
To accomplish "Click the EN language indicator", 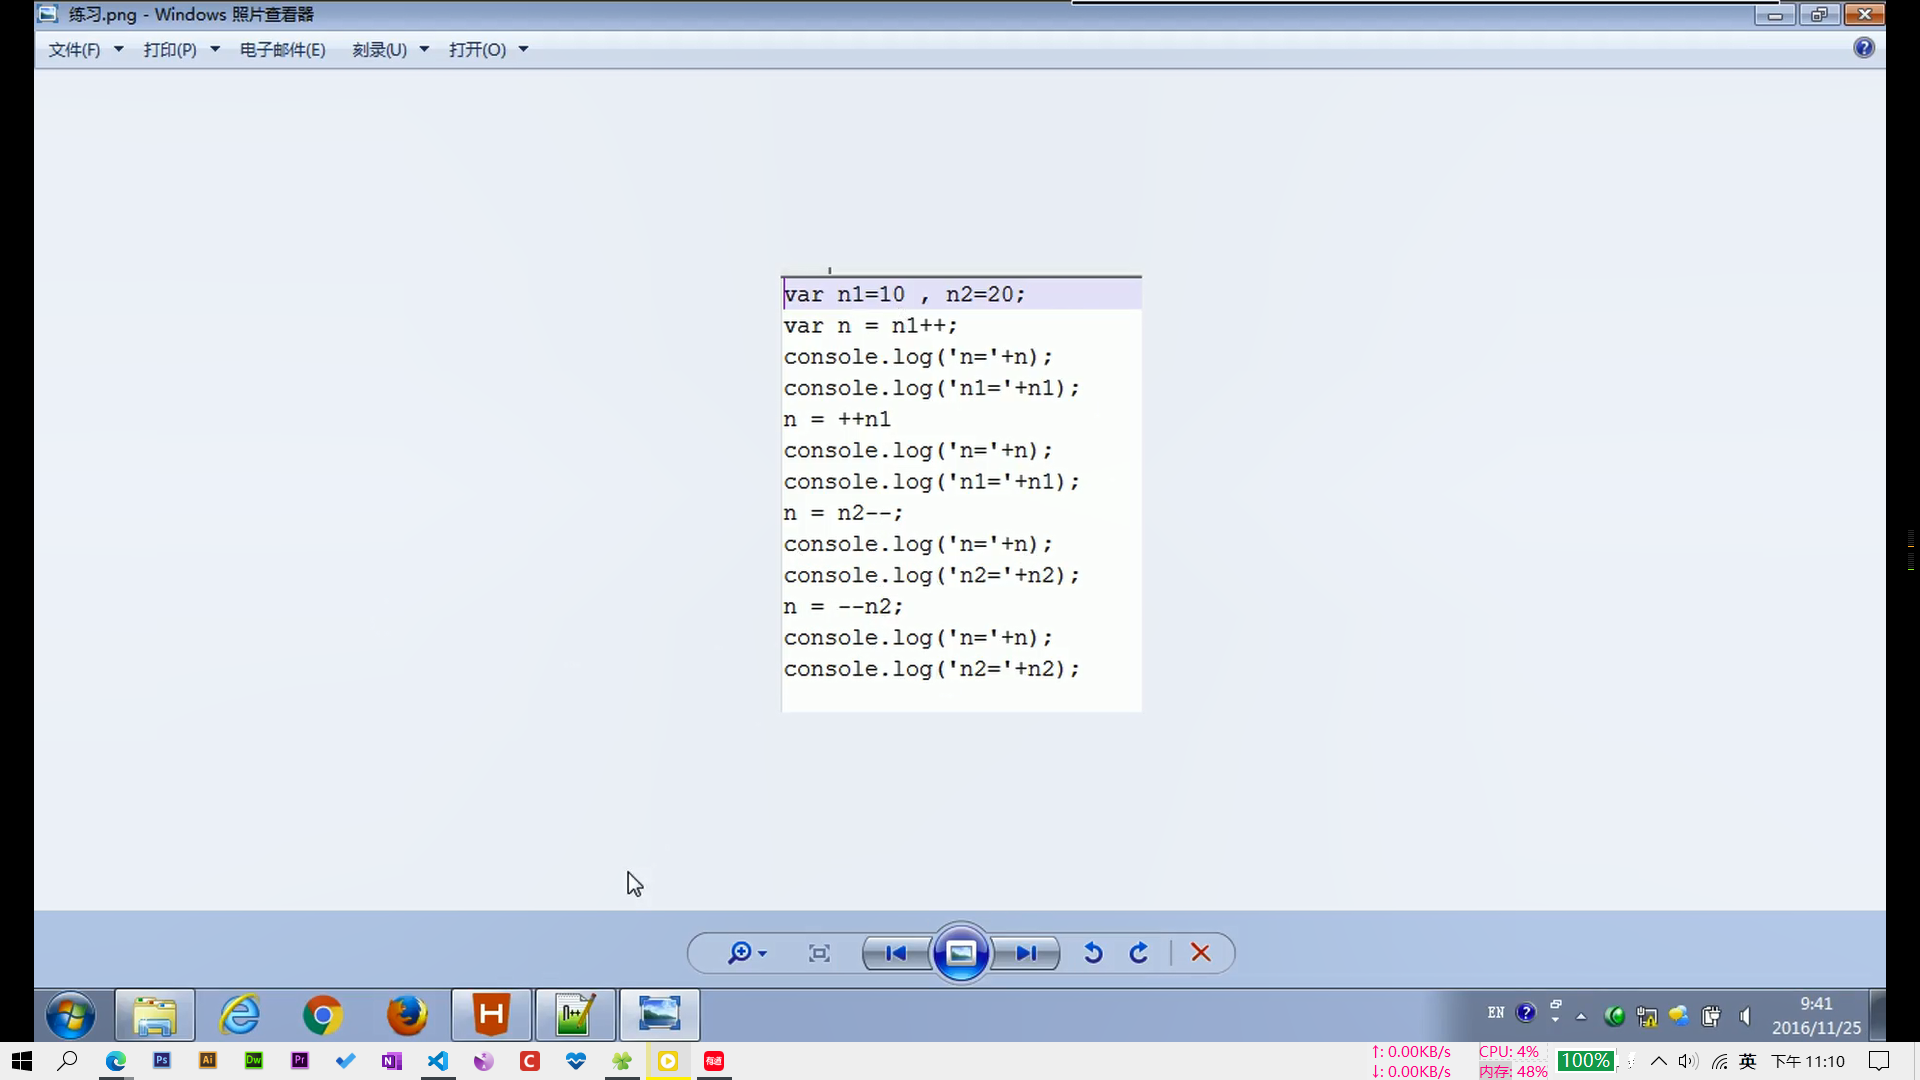I will pyautogui.click(x=1496, y=1013).
